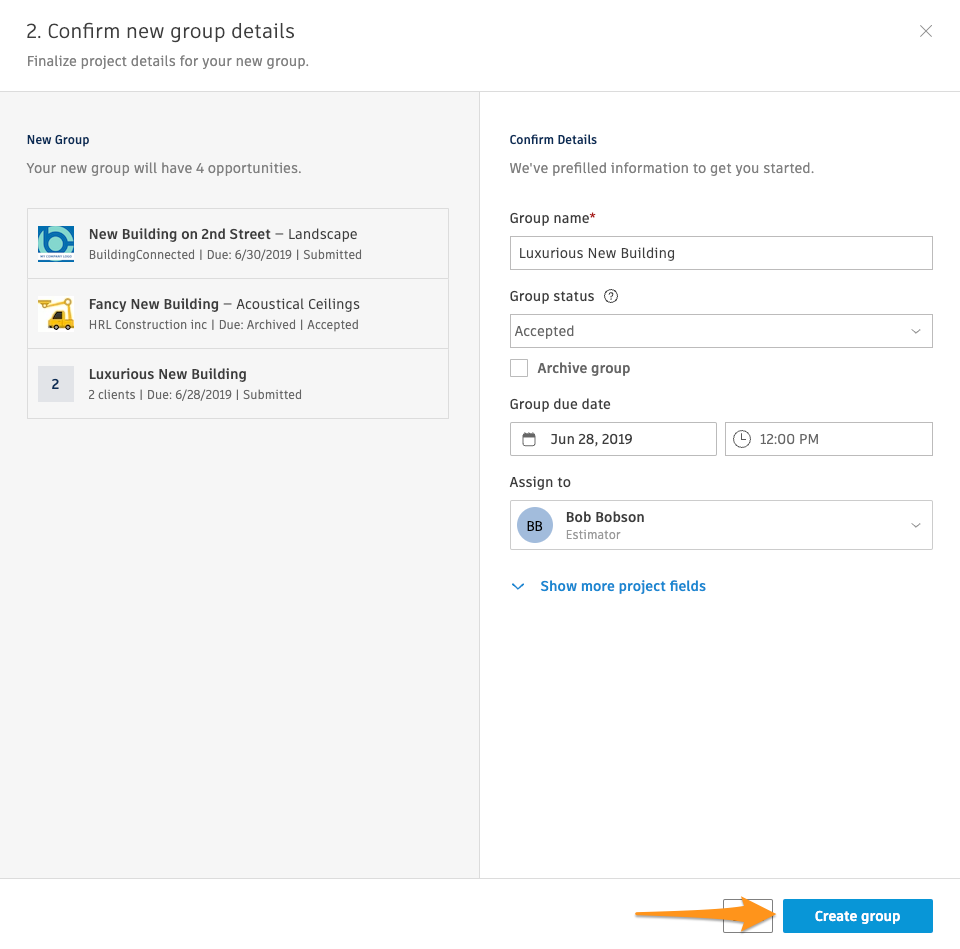Close the Confirm new group details dialog

925,31
